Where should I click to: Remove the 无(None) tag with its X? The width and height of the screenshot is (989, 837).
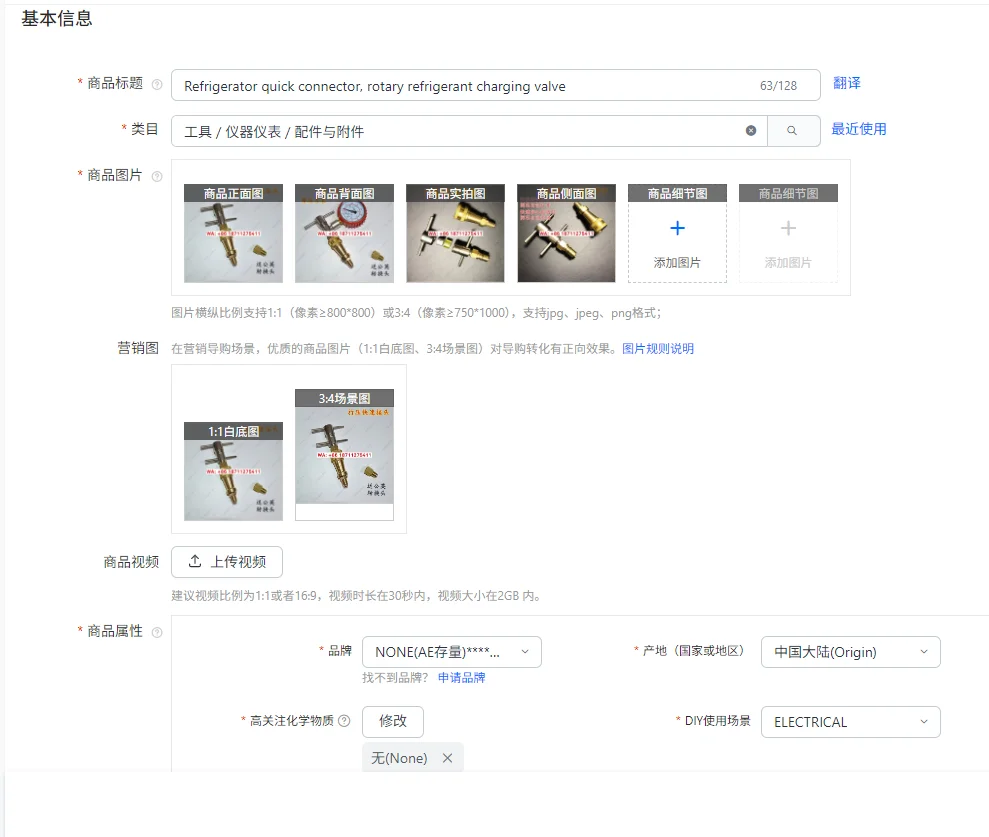point(447,758)
